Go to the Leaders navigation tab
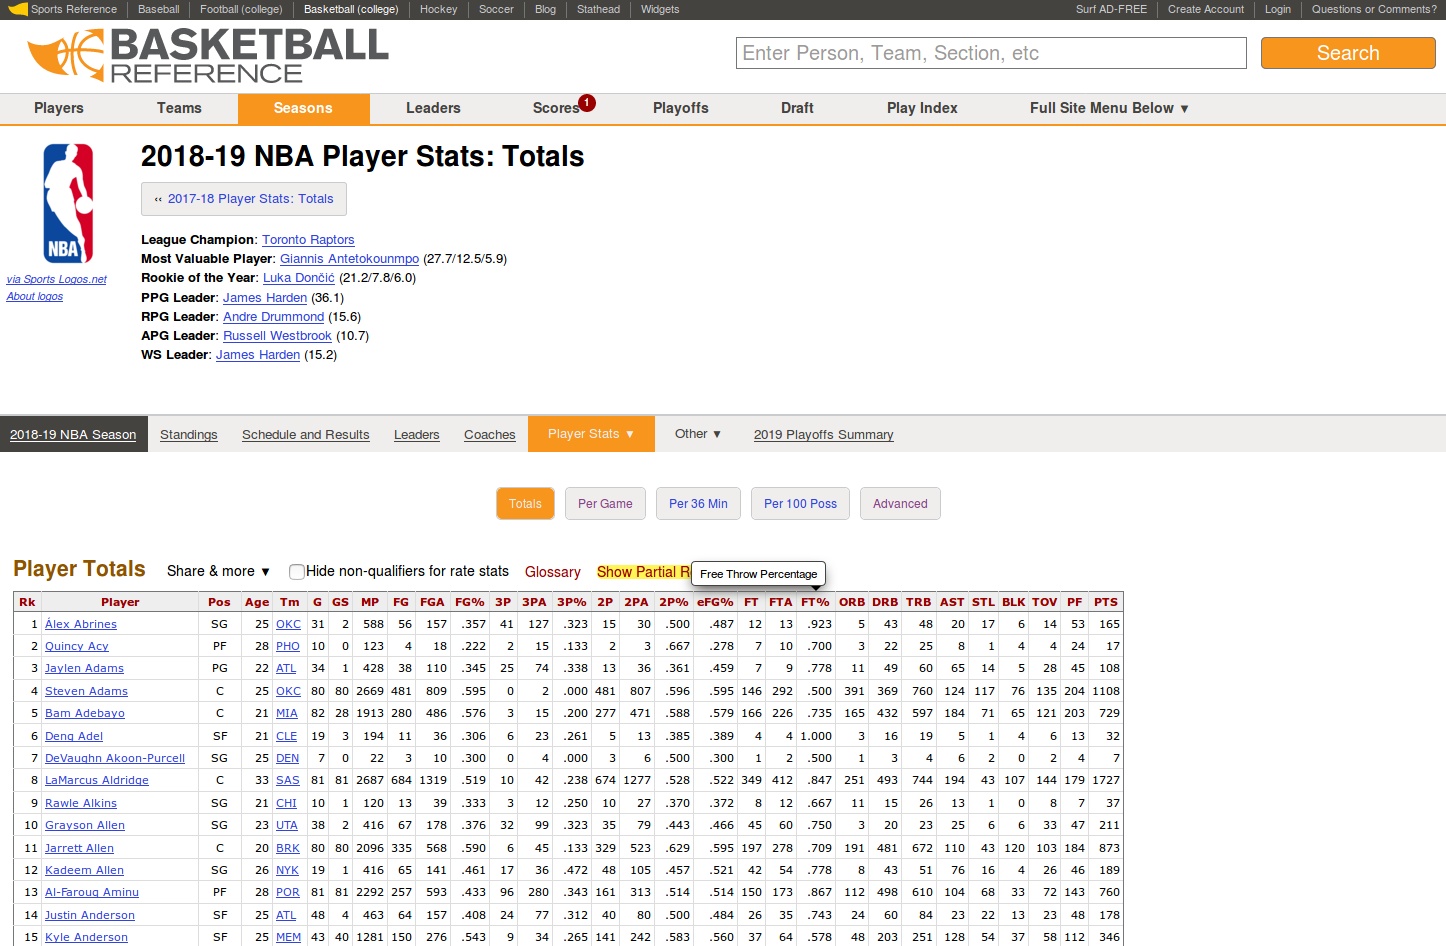 pos(433,108)
